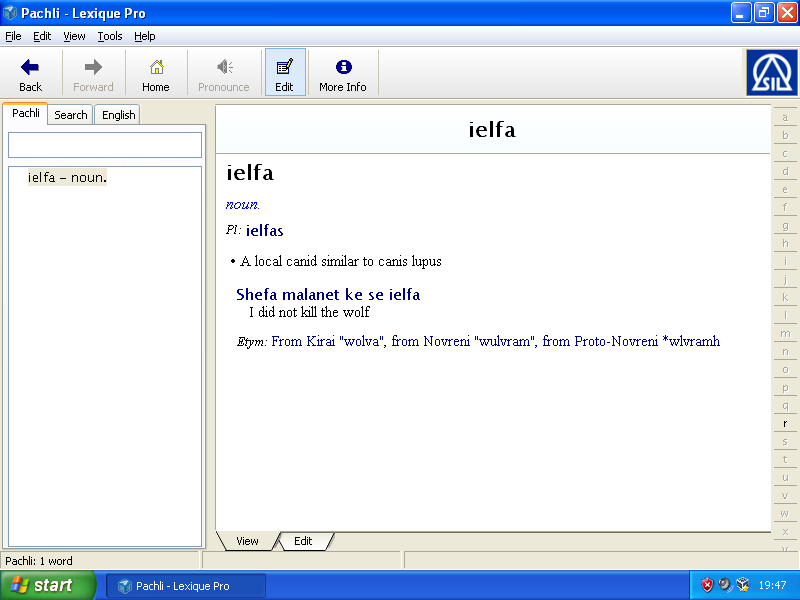This screenshot has height=600, width=800.
Task: Open the File menu
Action: click(13, 36)
